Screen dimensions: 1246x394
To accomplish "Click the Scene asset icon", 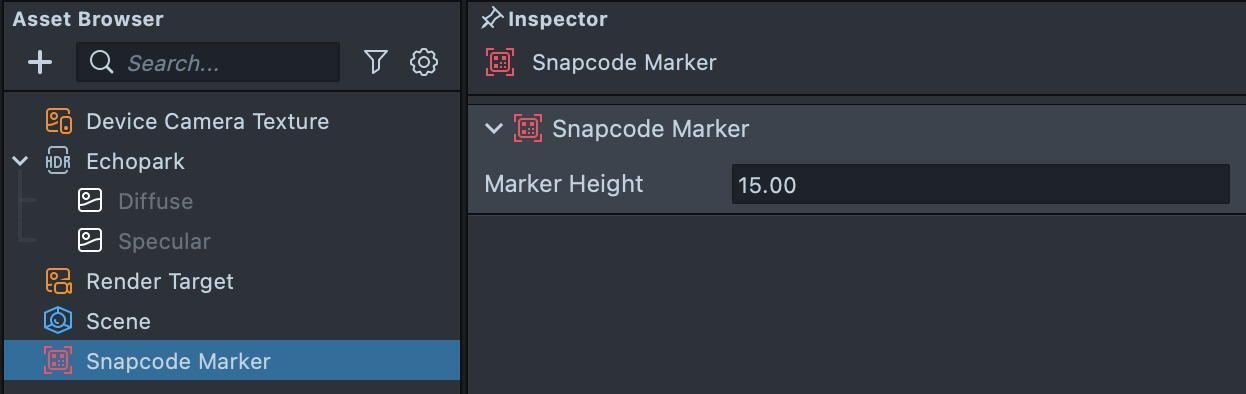I will coord(59,322).
